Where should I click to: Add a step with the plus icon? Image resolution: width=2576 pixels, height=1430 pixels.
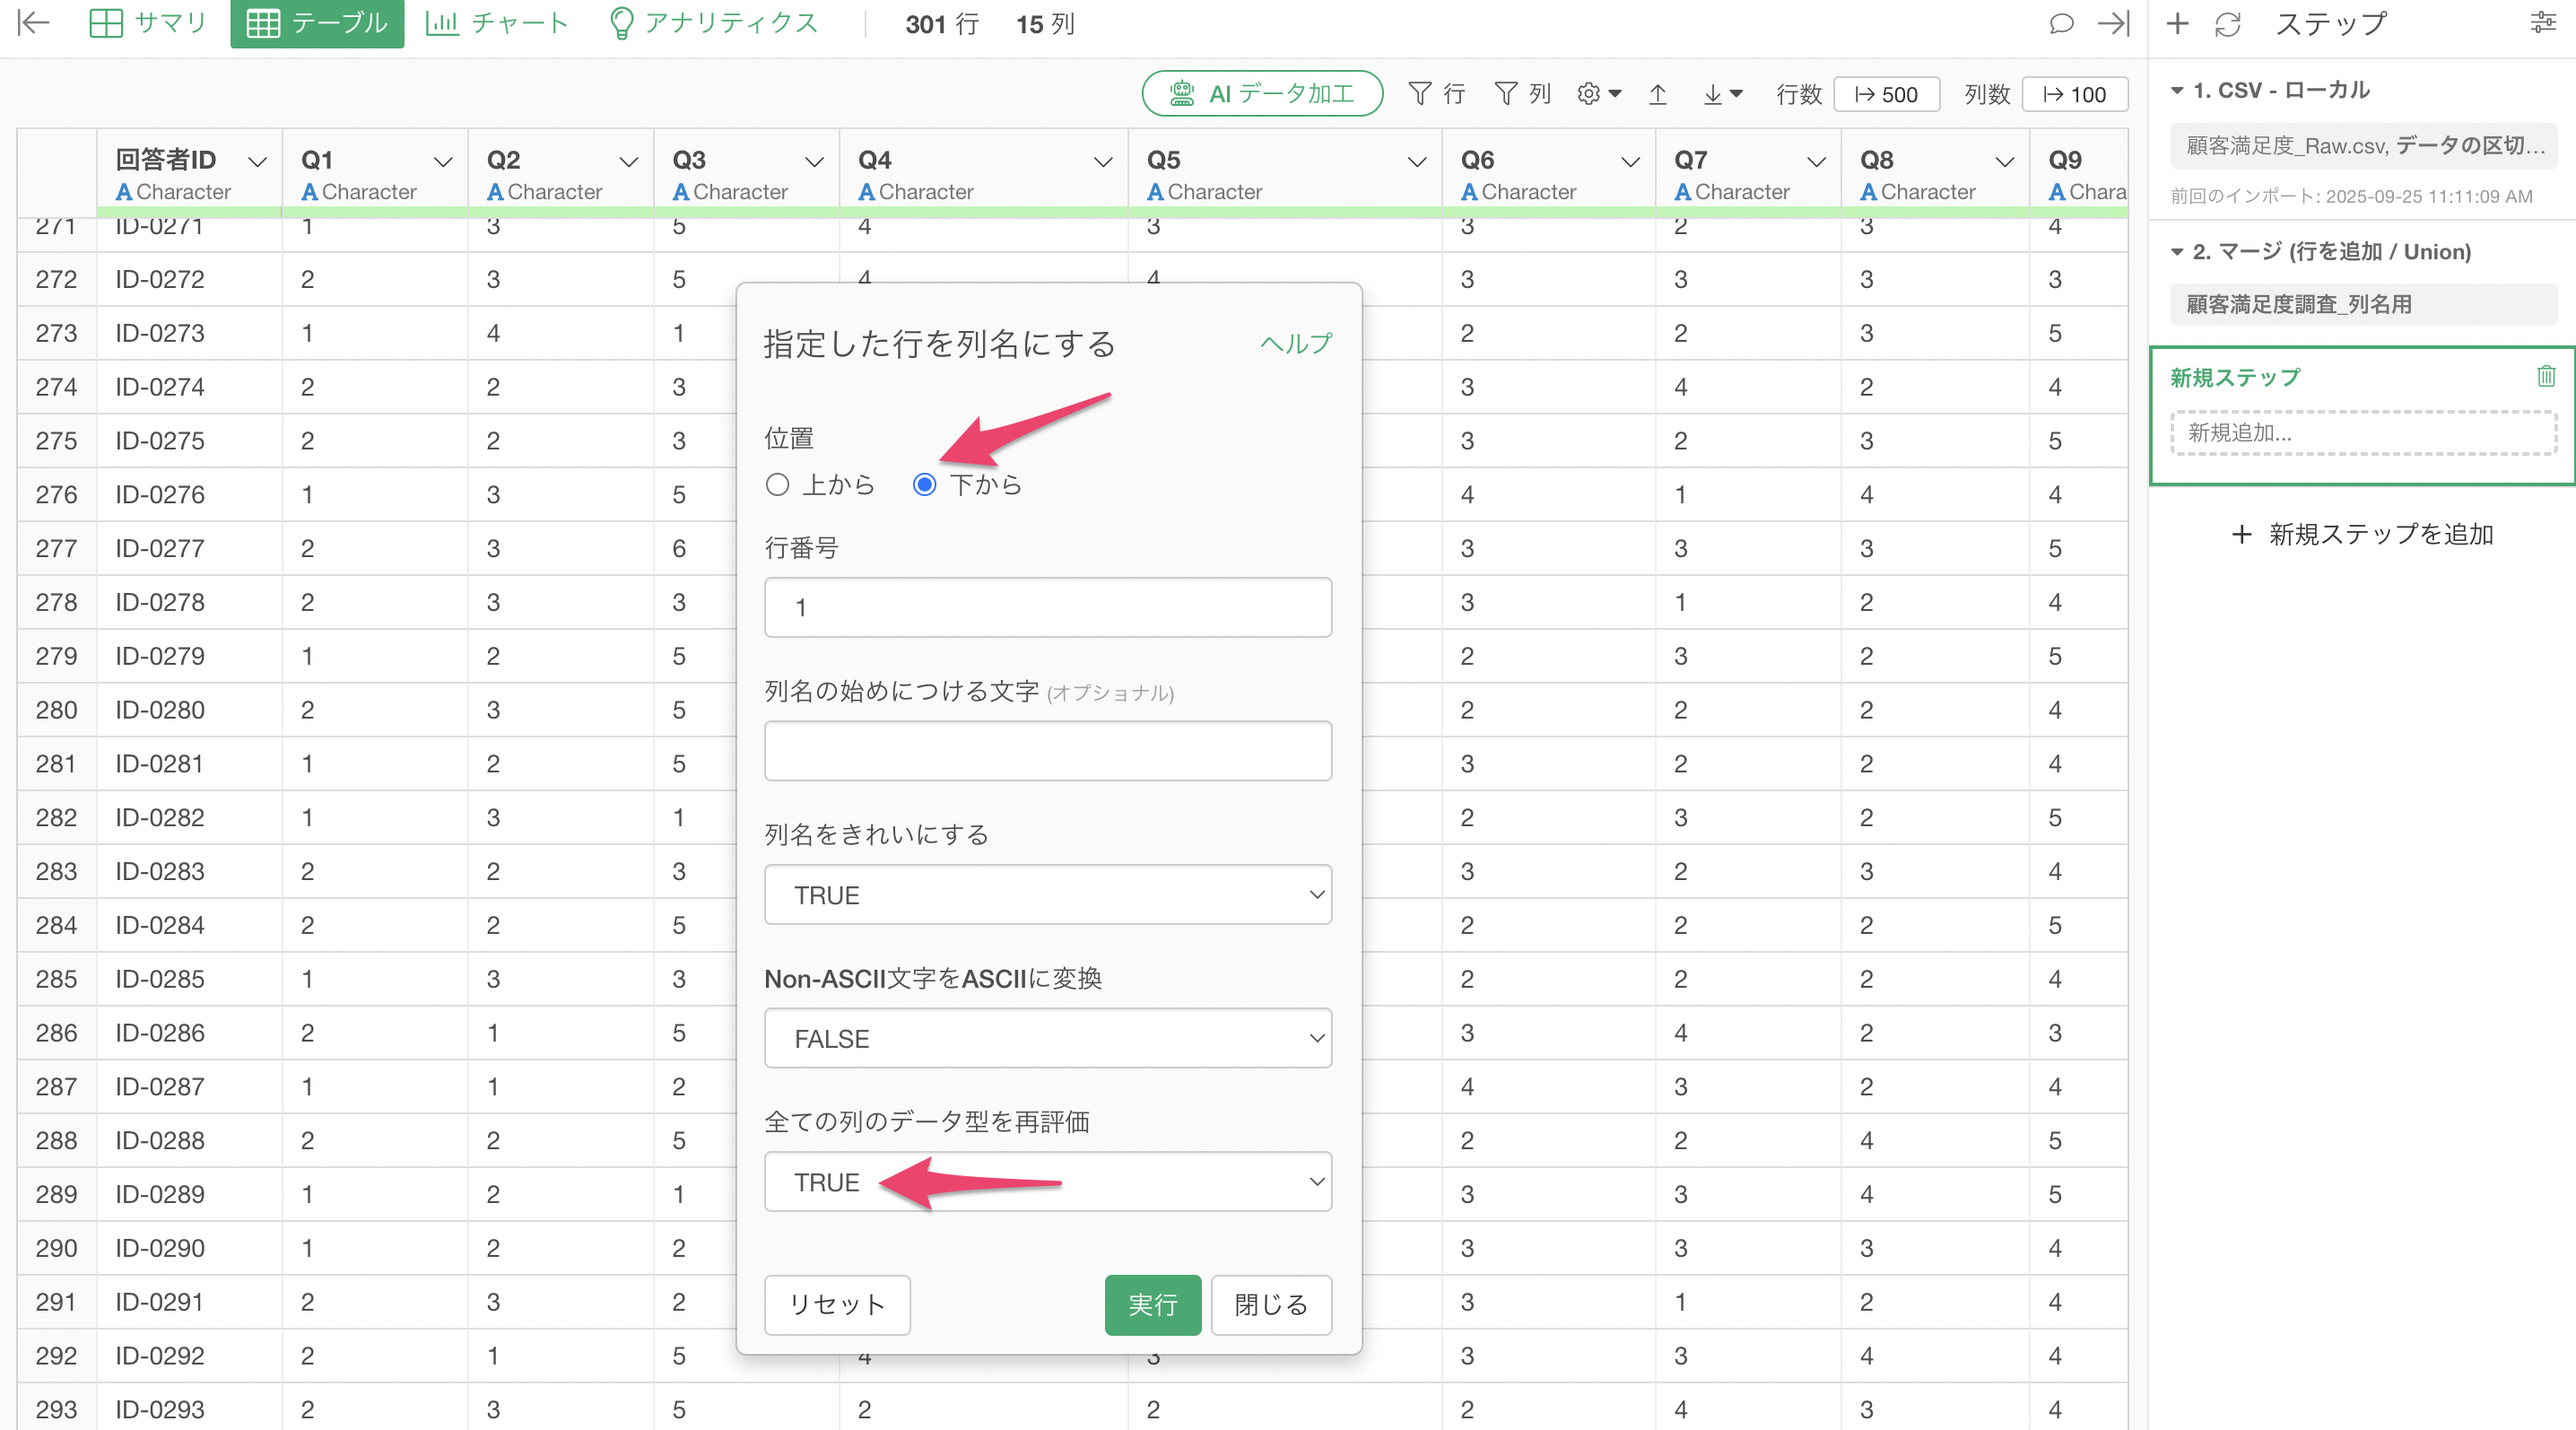click(2177, 24)
